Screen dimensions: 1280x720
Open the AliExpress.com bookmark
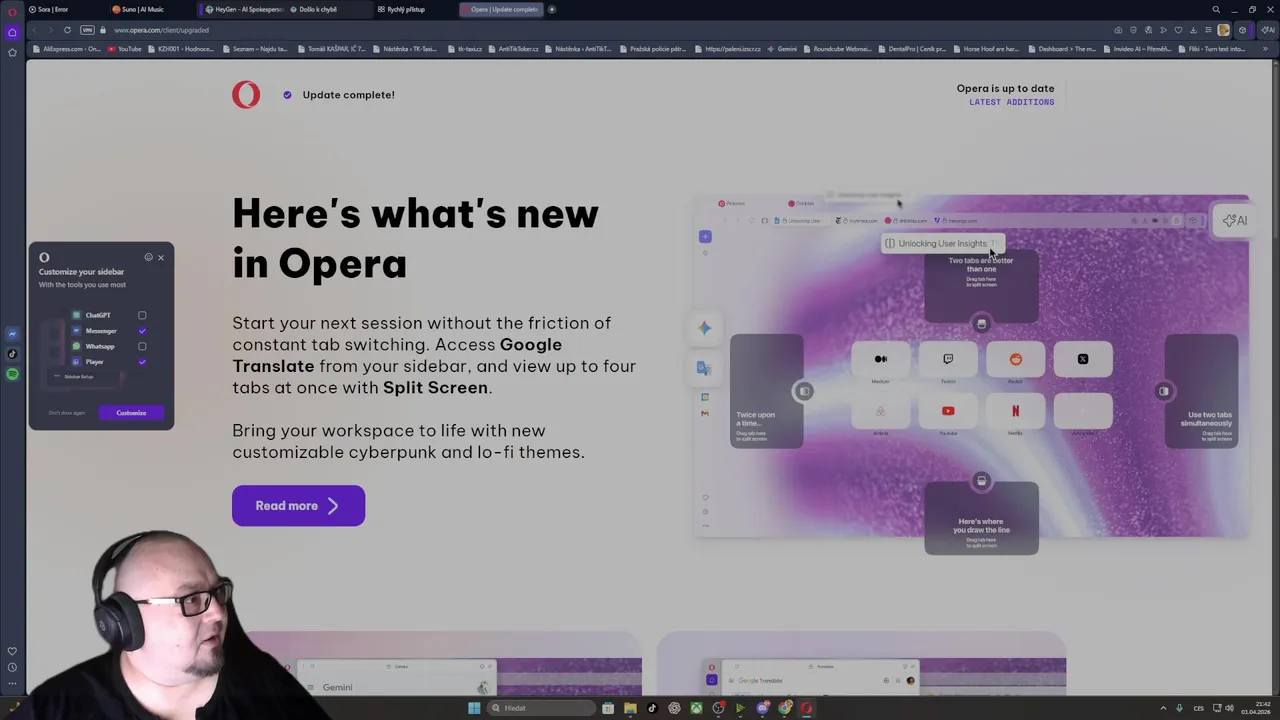tap(66, 49)
